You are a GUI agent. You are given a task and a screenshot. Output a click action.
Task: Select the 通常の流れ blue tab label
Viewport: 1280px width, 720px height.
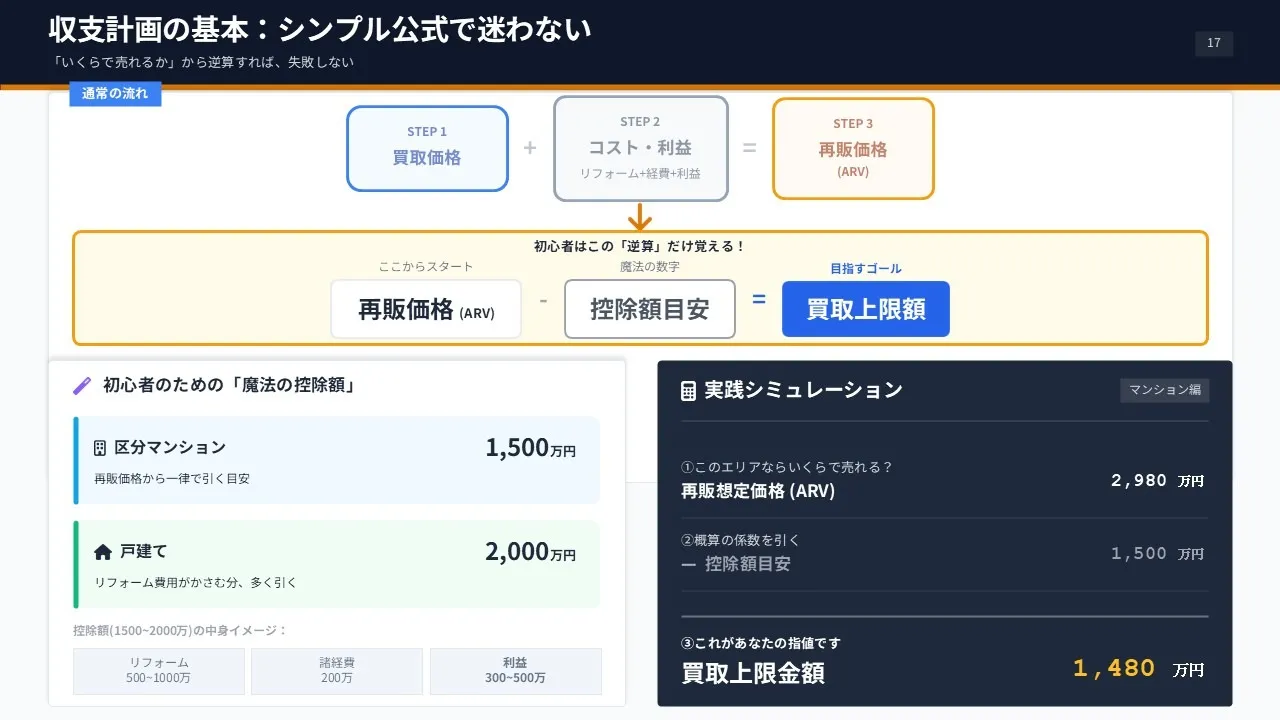coord(115,94)
